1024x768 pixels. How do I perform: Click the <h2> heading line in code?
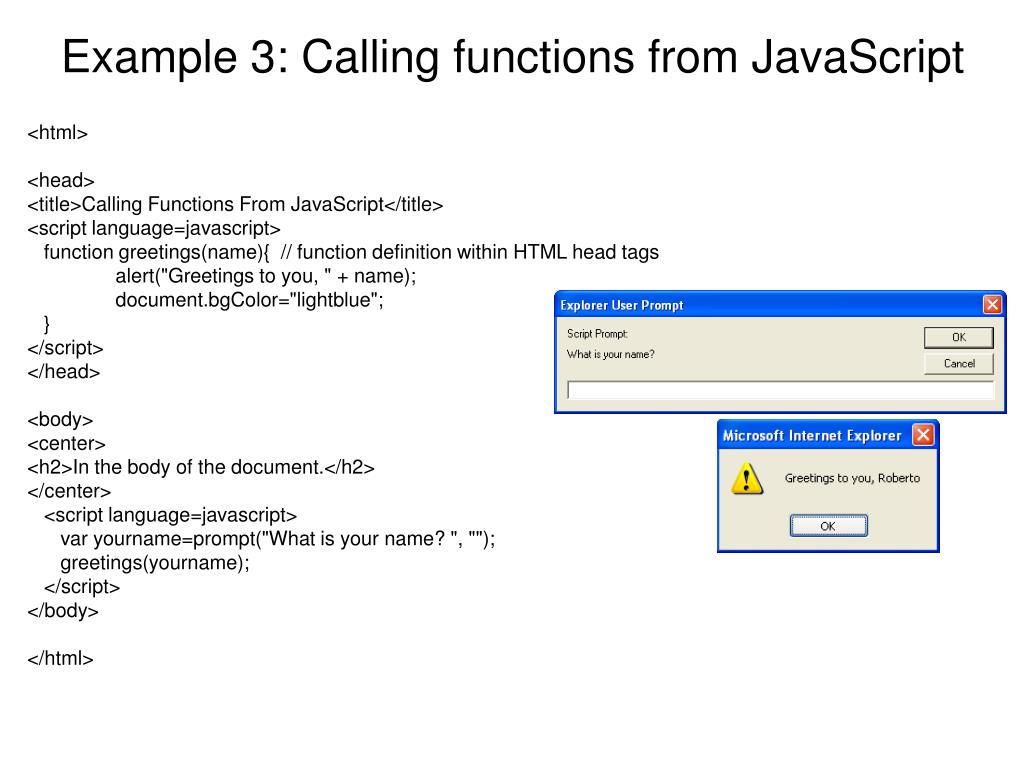(200, 467)
